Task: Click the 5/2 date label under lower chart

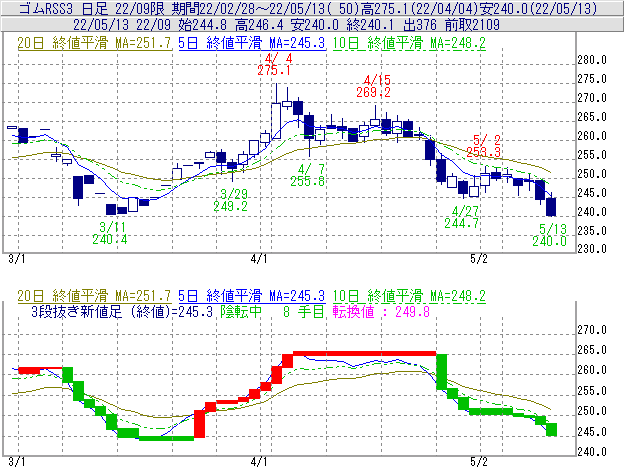Action: [479, 462]
